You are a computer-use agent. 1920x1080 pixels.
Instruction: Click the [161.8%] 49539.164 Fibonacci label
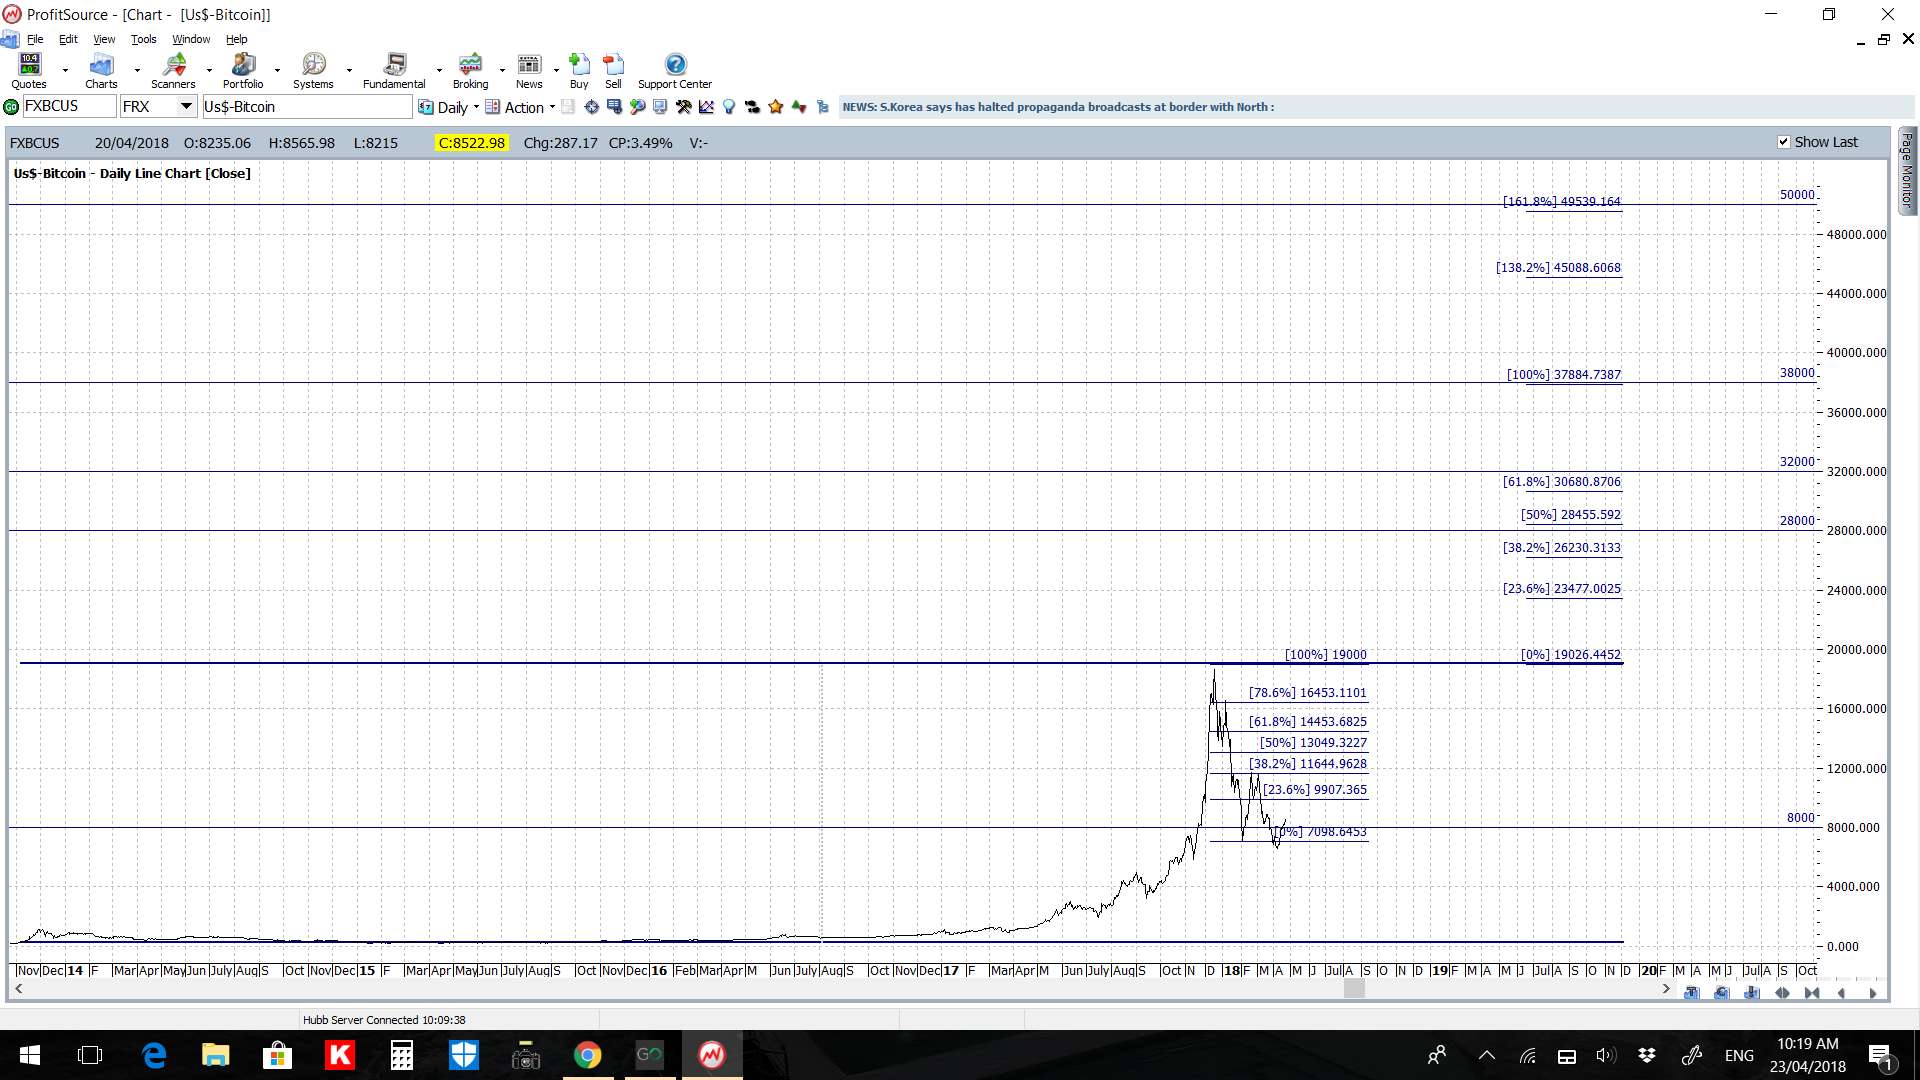click(x=1561, y=201)
